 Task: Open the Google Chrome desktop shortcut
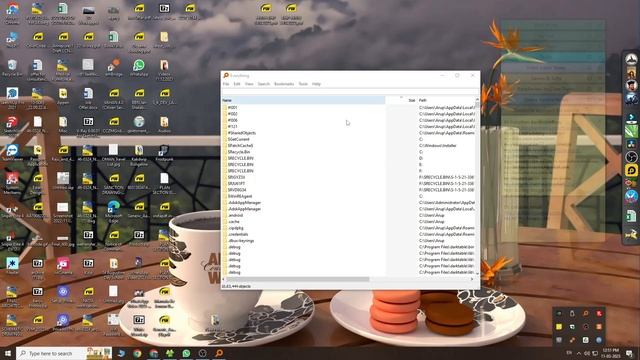(x=12, y=13)
